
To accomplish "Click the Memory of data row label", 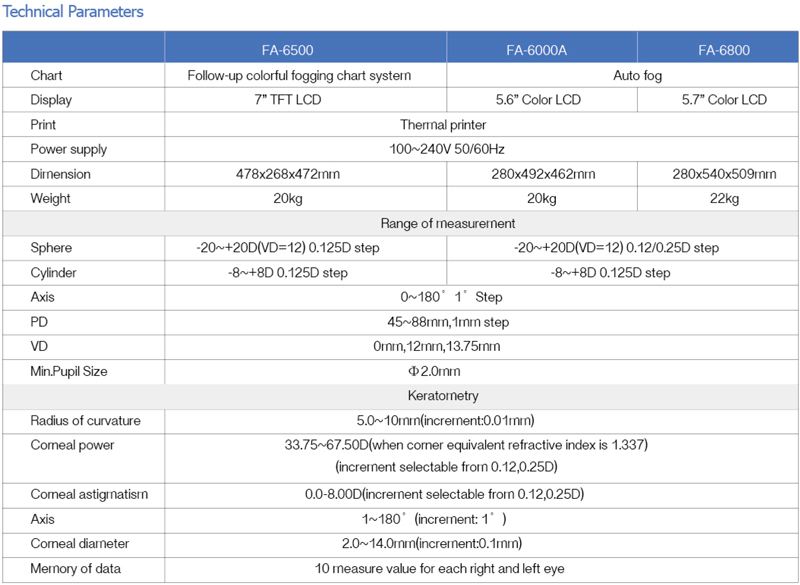I will [76, 569].
